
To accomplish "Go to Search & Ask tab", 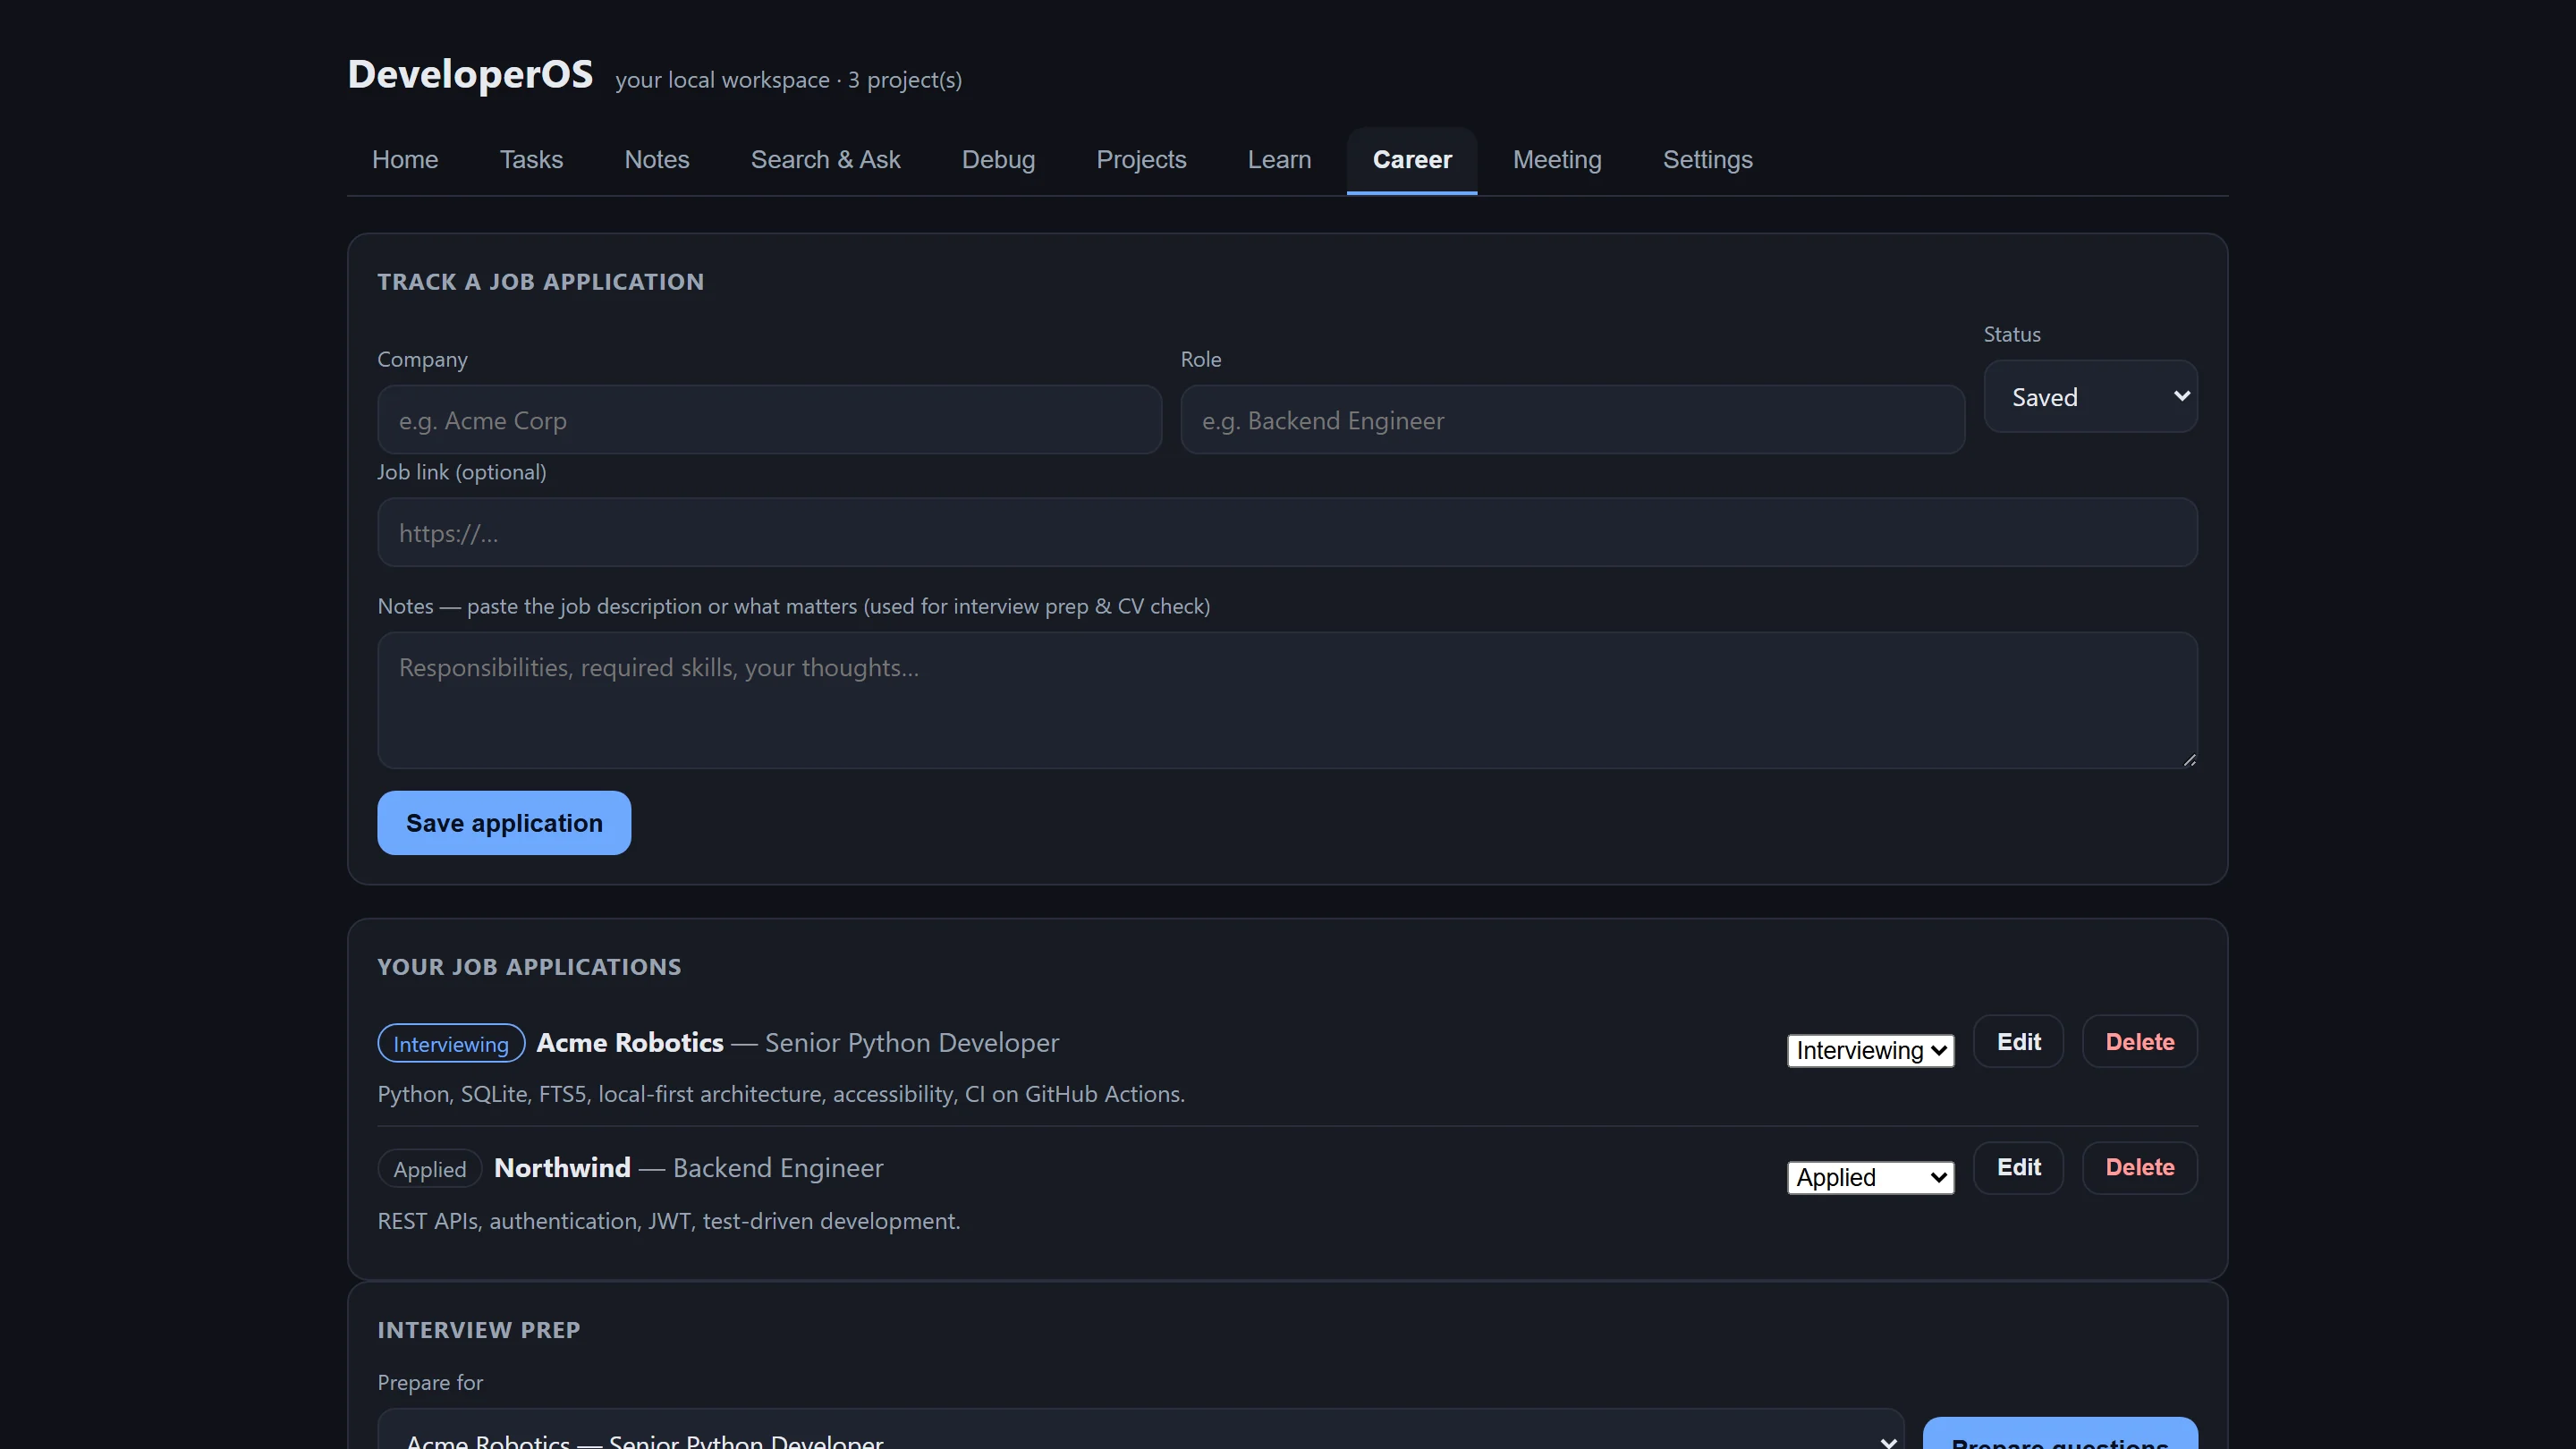I will point(825,160).
